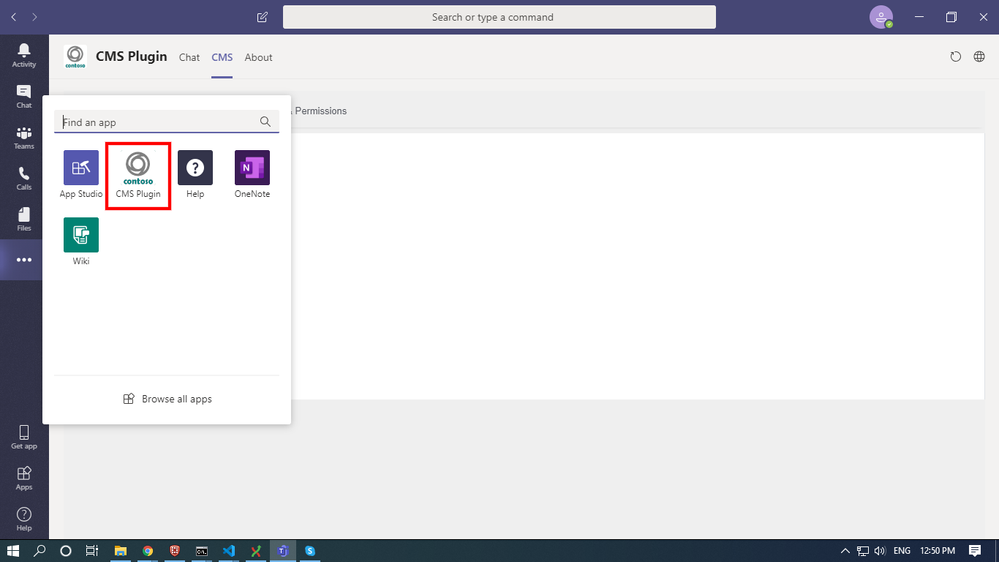Open Google Chrome from the taskbar
The width and height of the screenshot is (999, 562).
[148, 551]
